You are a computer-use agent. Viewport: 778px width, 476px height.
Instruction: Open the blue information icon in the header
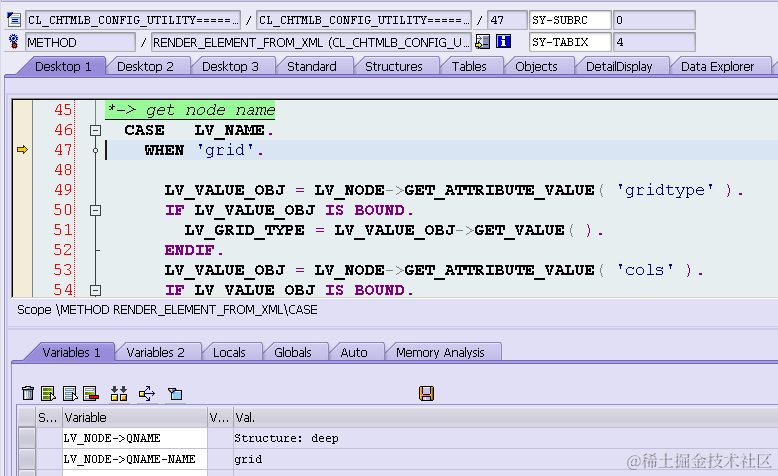(504, 41)
